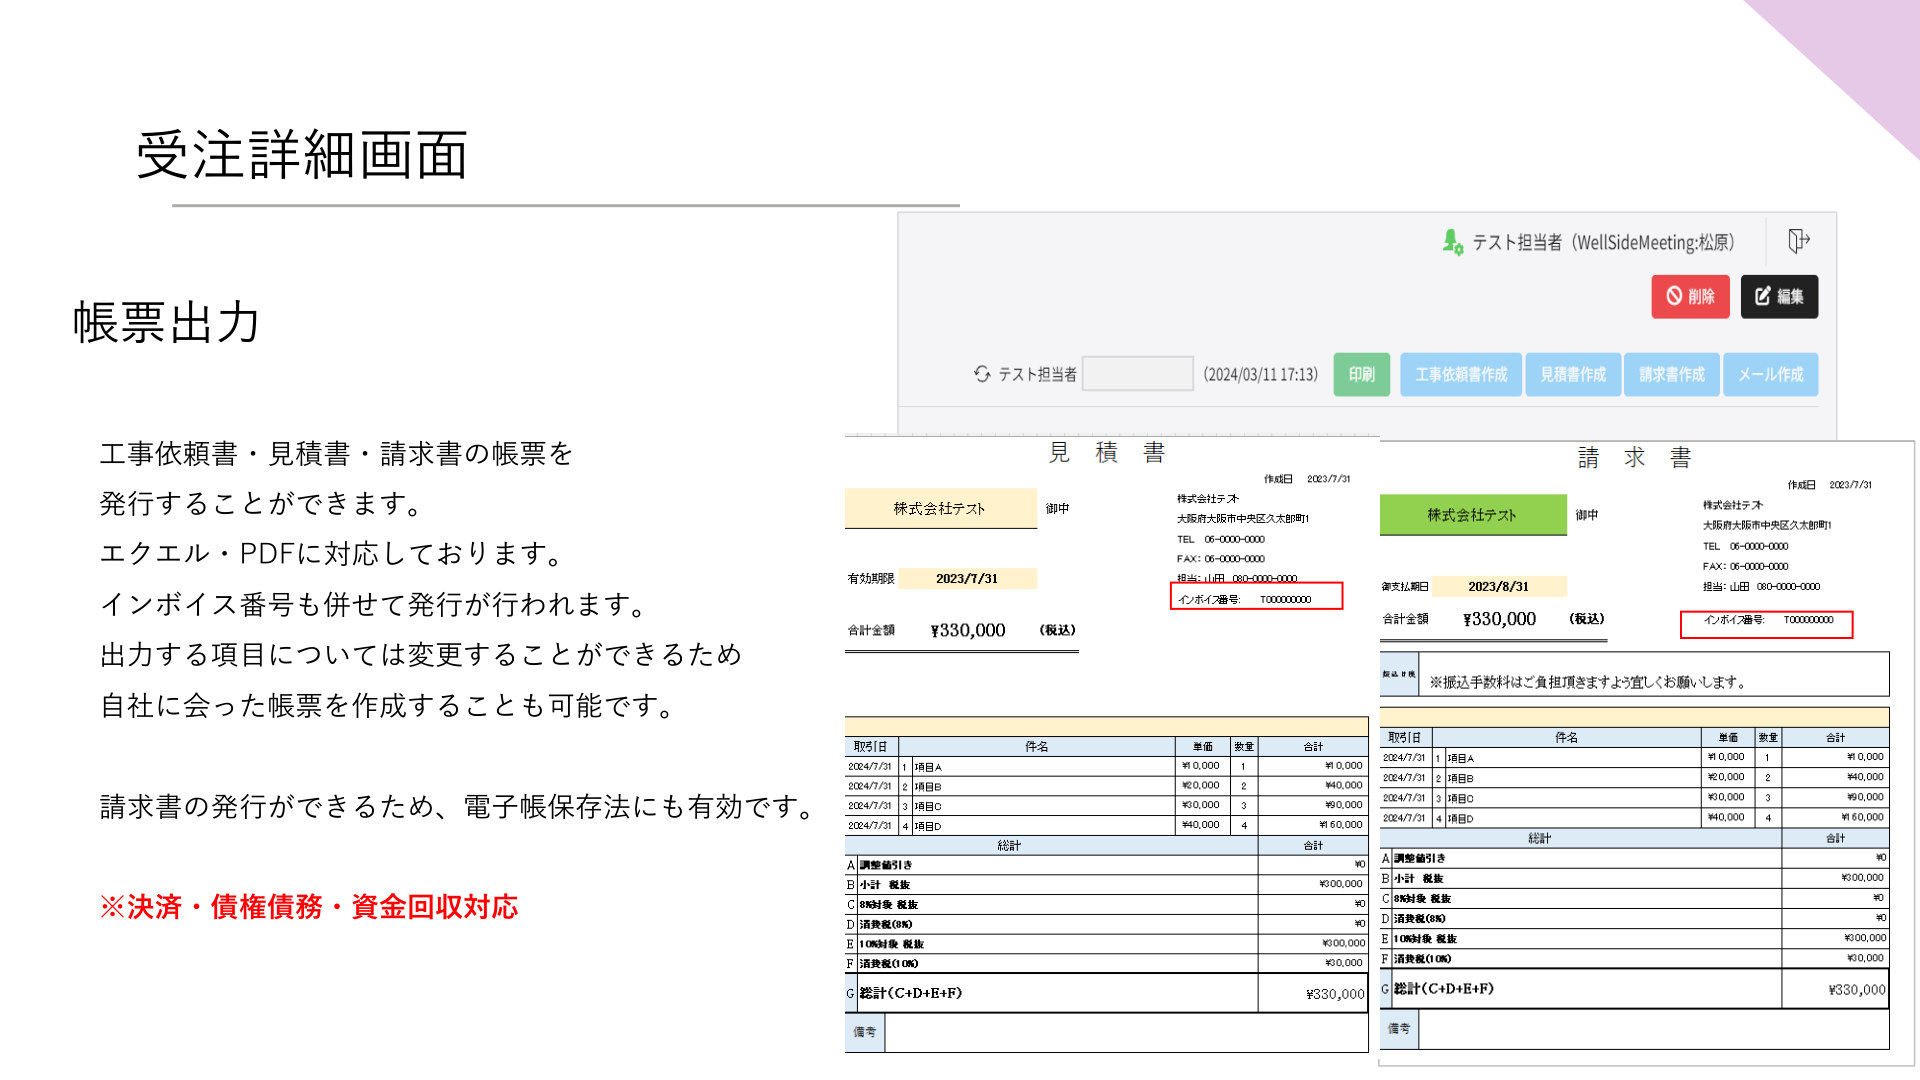The image size is (1920, 1080).
Task: Click the prohibition icon inside 削除 button
Action: point(1674,297)
